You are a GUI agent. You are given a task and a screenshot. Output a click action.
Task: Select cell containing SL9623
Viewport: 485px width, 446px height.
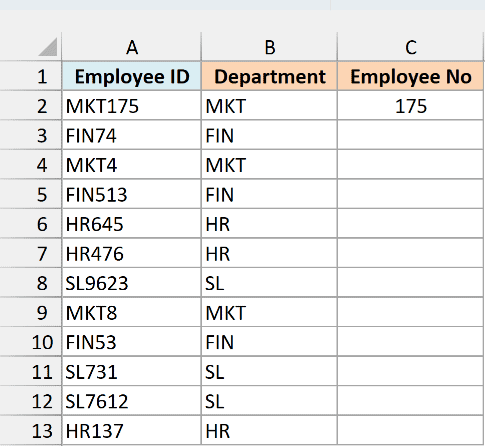pyautogui.click(x=132, y=283)
